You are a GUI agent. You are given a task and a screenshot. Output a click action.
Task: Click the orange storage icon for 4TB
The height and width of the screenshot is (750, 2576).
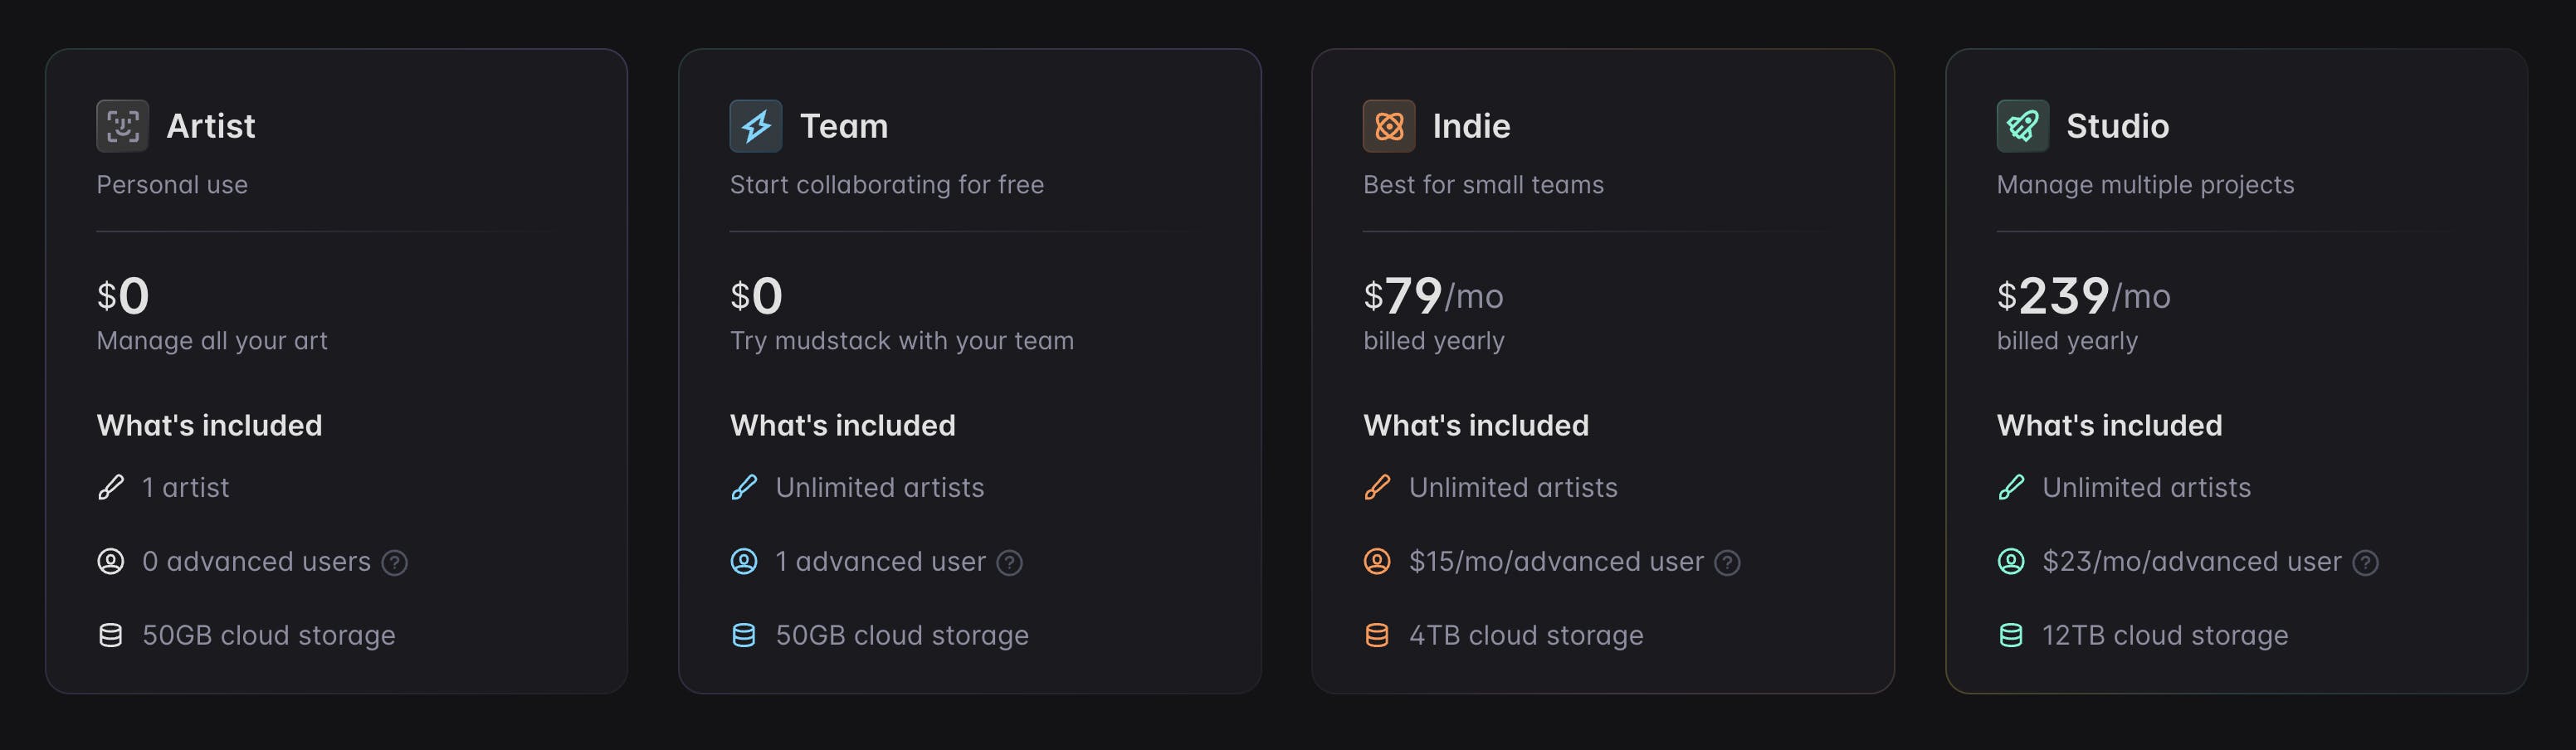(x=1377, y=635)
